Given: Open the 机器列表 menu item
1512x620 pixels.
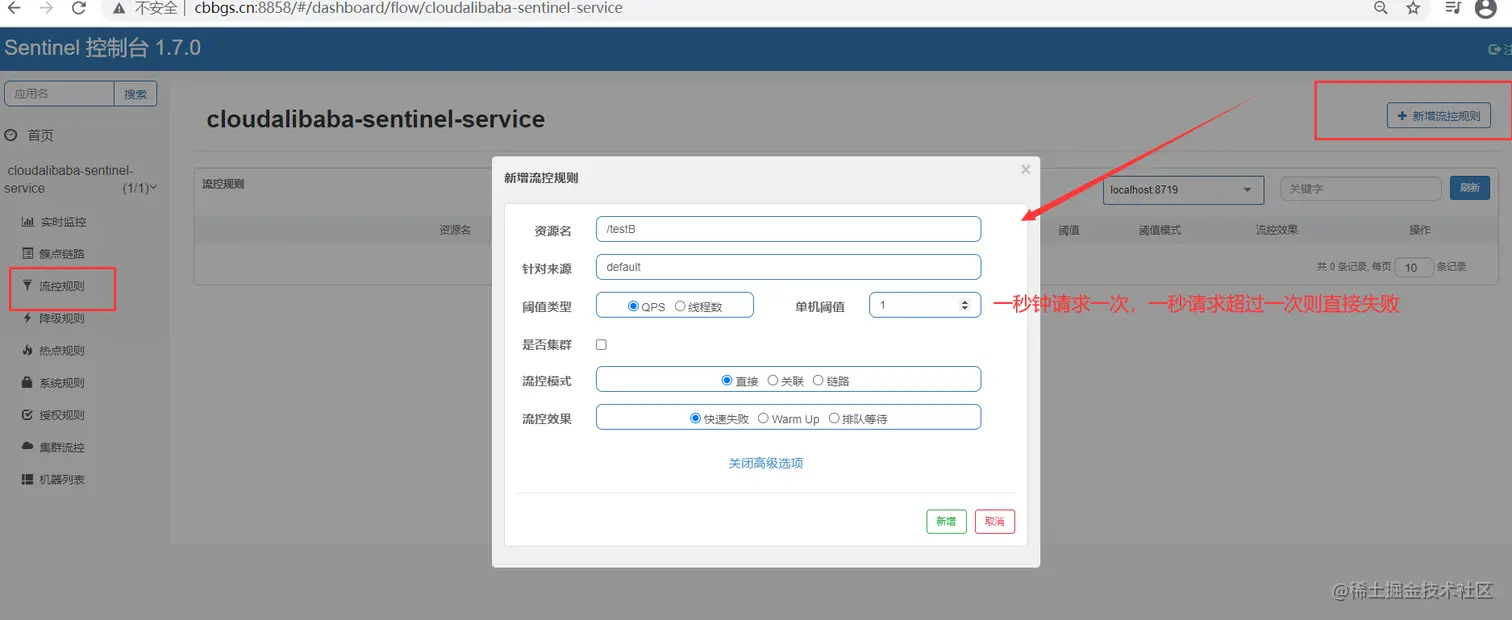Looking at the screenshot, I should click(62, 480).
